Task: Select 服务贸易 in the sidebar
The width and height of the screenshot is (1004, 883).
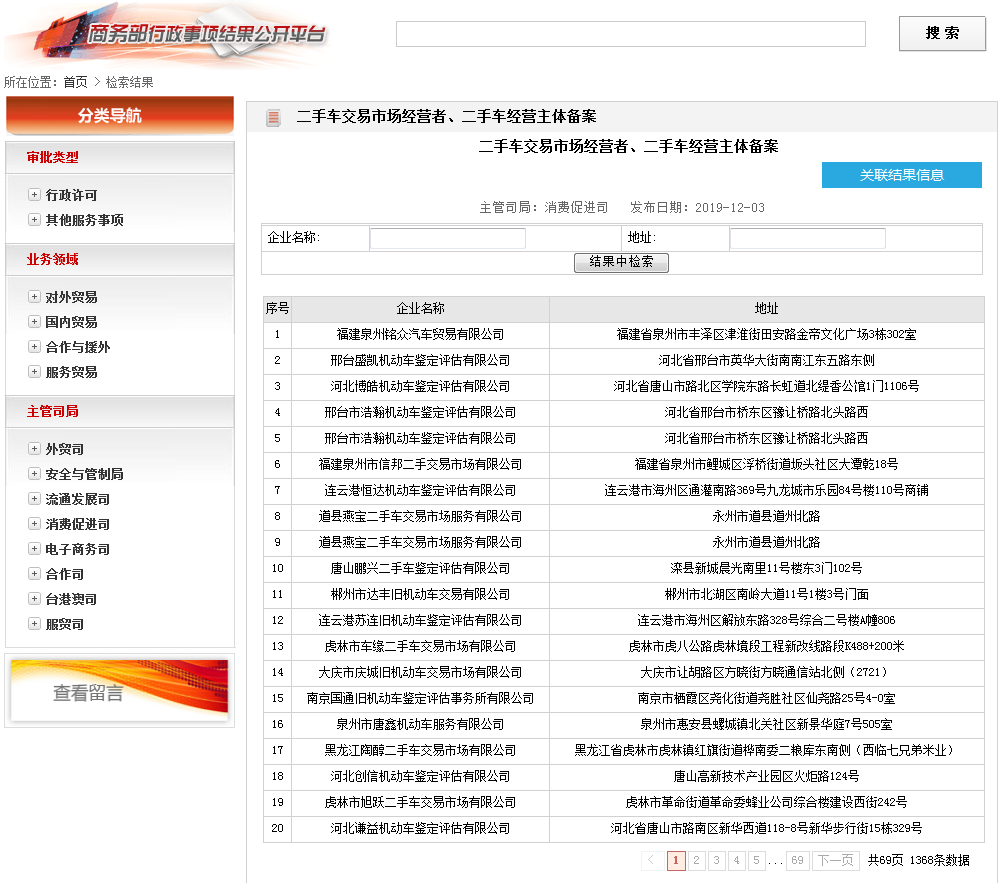Action: click(71, 372)
